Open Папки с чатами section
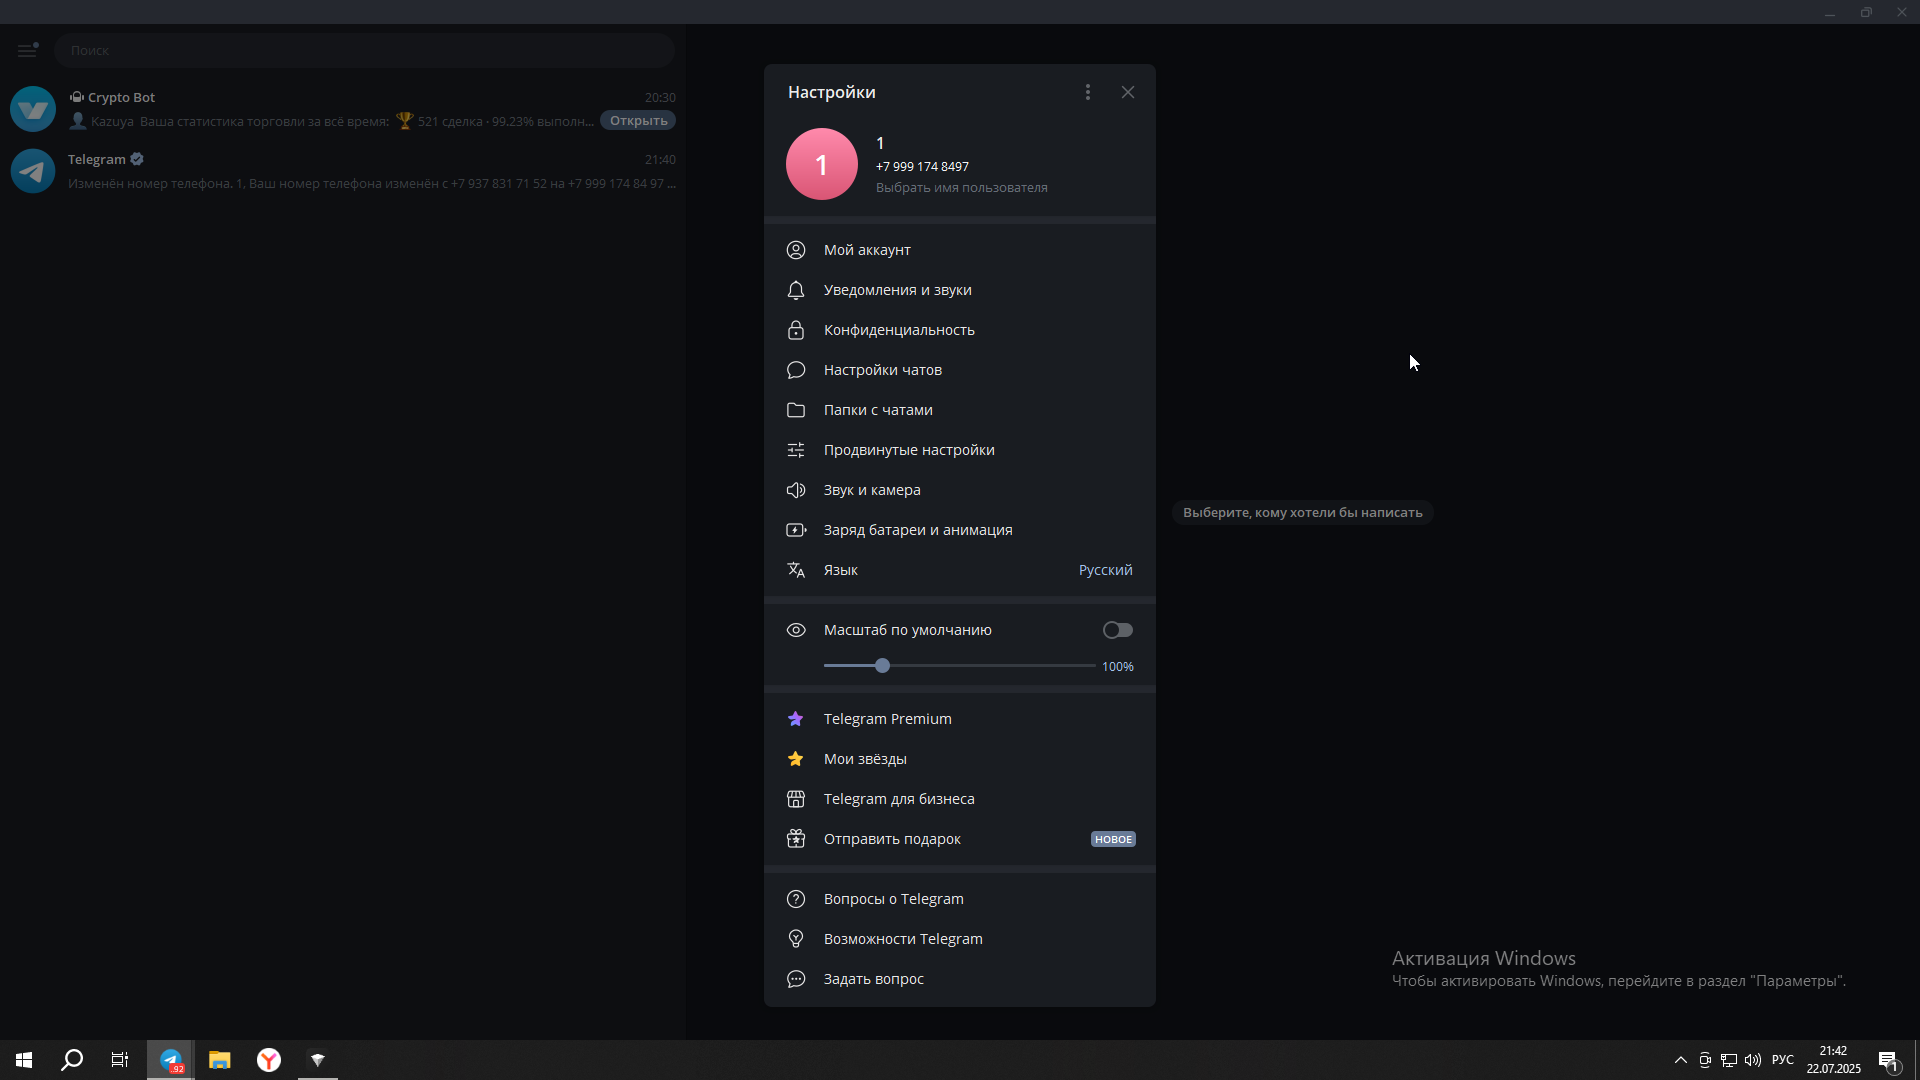The height and width of the screenshot is (1080, 1920). [960, 410]
